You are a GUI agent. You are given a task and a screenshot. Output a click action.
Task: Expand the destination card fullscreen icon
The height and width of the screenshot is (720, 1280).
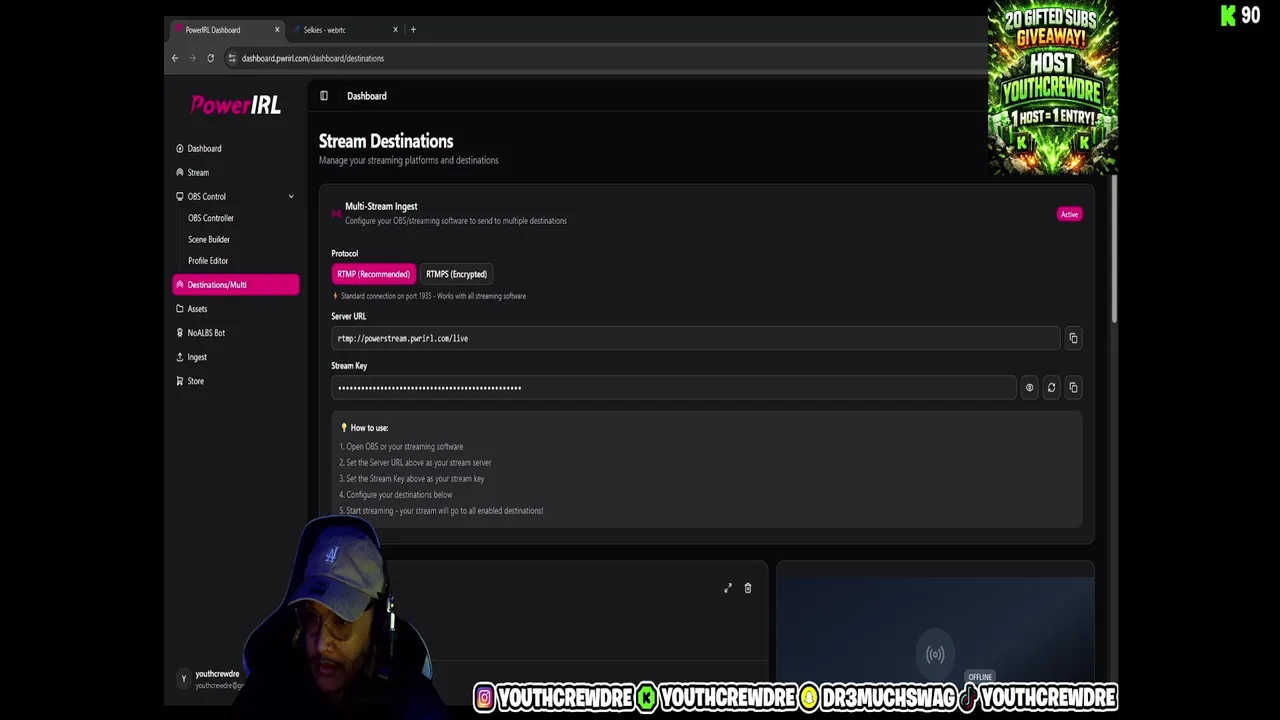pyautogui.click(x=728, y=588)
